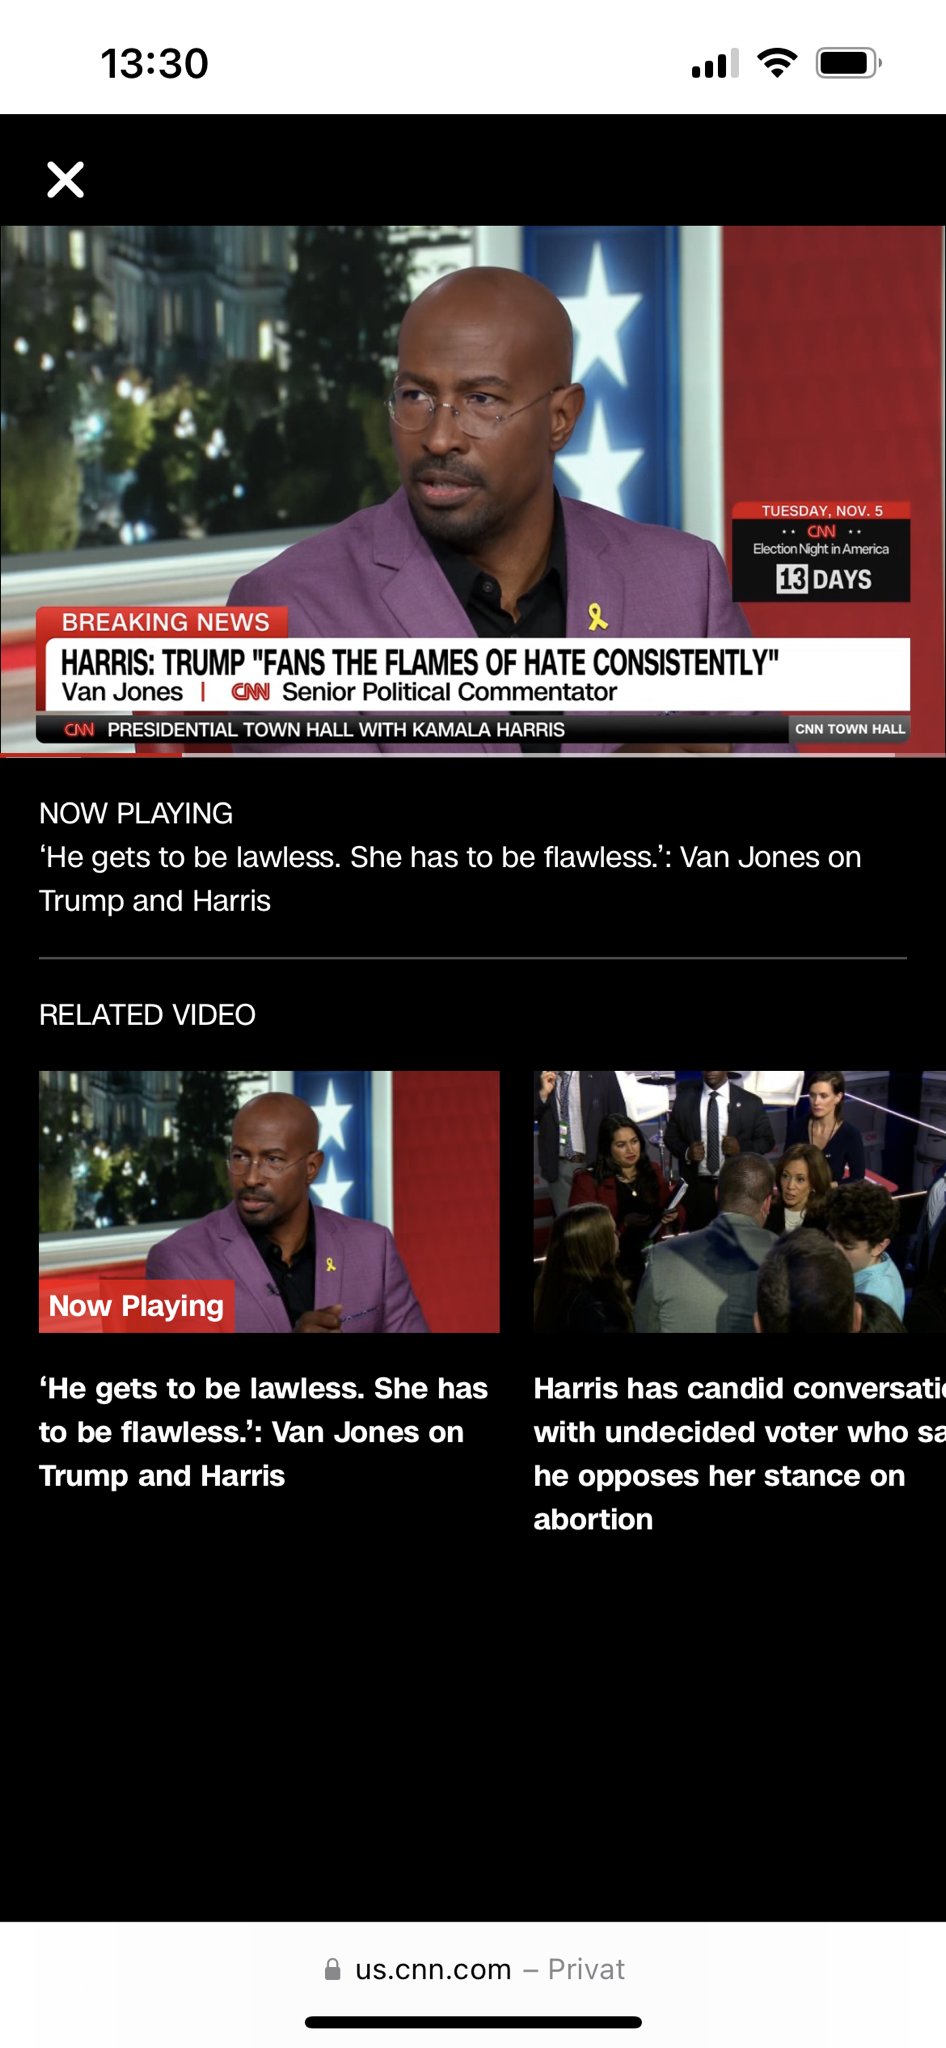Image resolution: width=946 pixels, height=2048 pixels.
Task: Tap the cellular signal bars icon
Action: pos(715,63)
